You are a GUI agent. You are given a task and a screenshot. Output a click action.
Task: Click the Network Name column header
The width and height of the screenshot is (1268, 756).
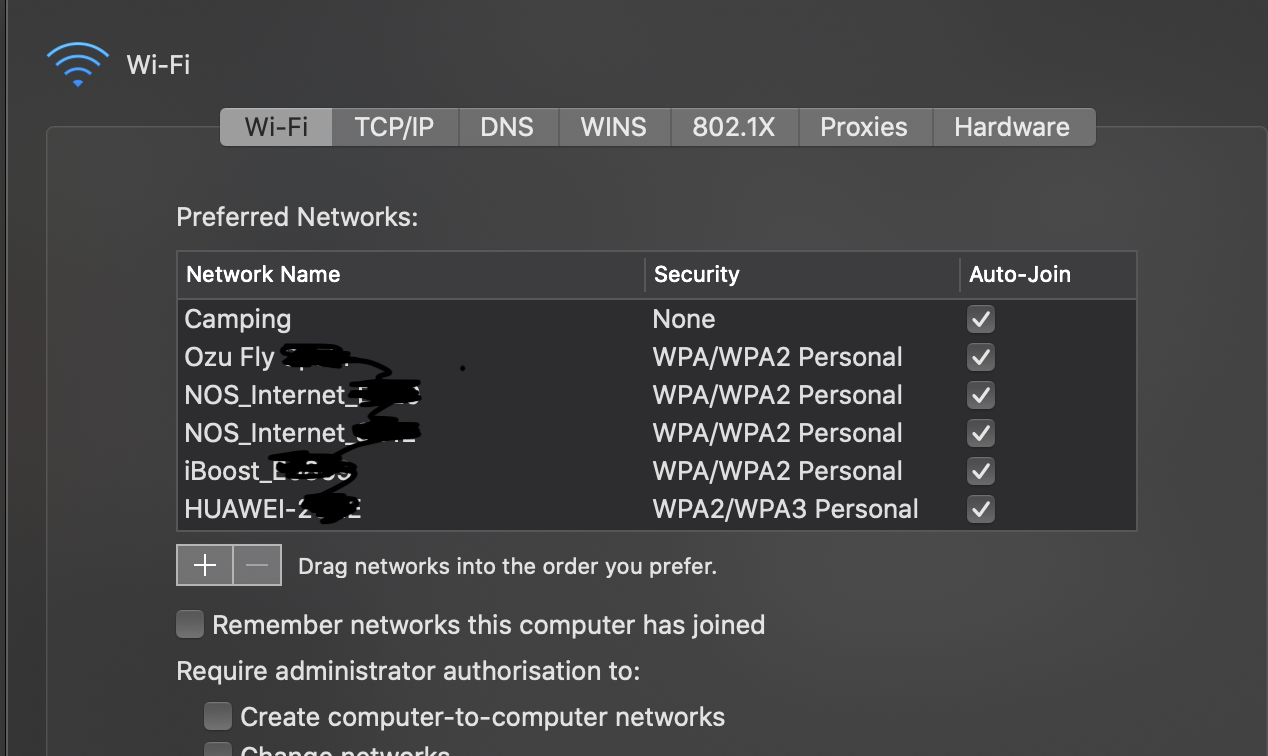coord(263,274)
